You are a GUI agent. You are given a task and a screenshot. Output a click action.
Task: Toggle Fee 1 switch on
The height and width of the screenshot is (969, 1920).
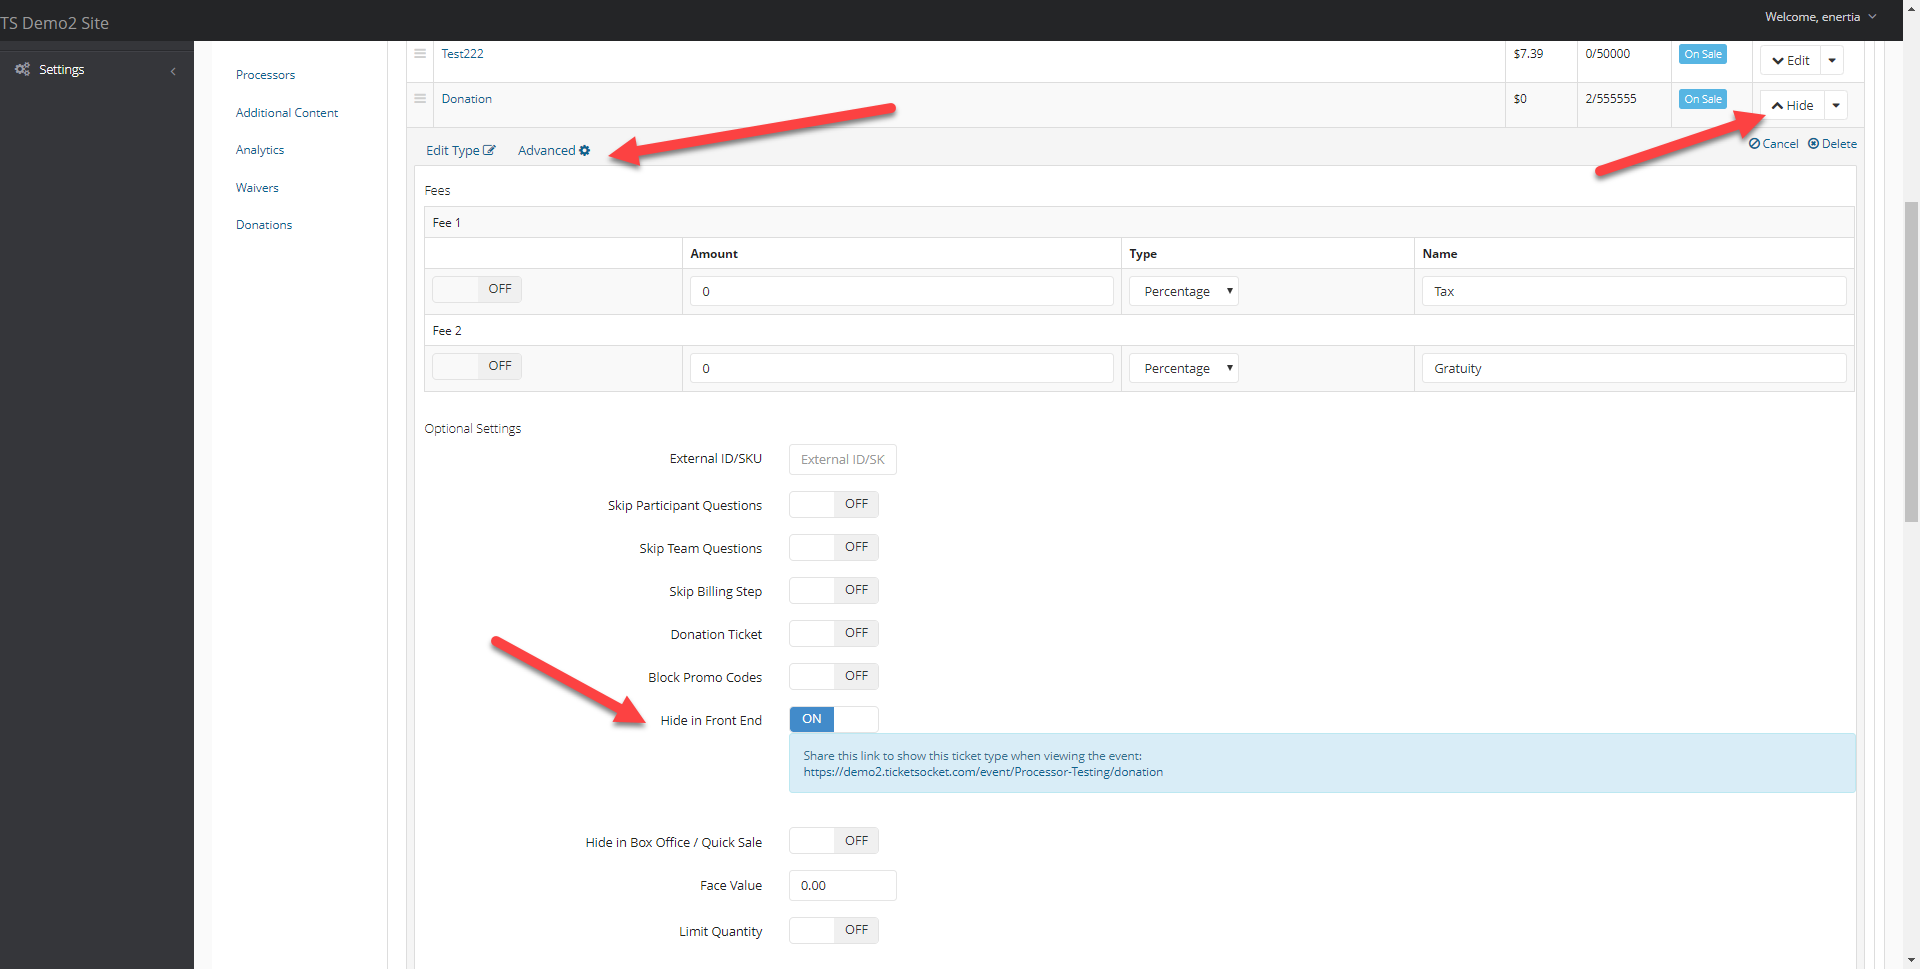click(x=477, y=289)
